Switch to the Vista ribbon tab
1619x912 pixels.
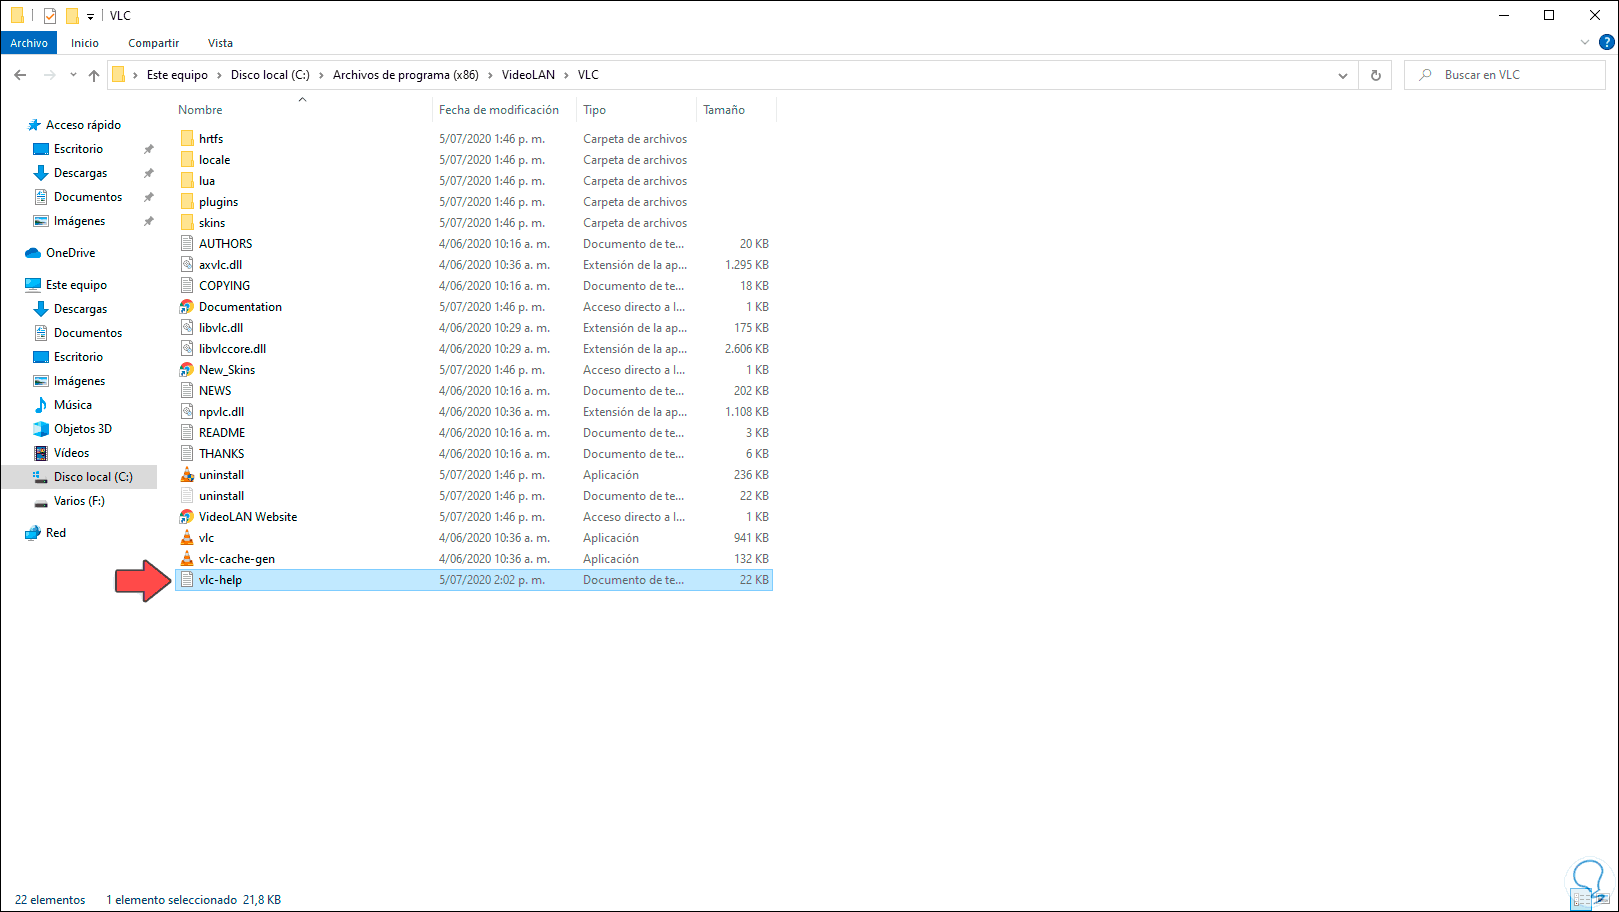[x=220, y=43]
